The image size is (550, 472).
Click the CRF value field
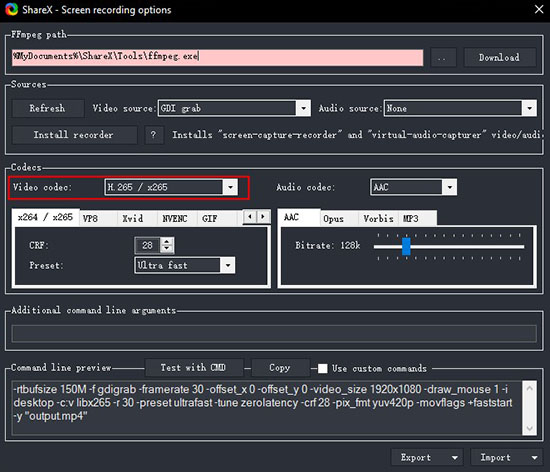point(147,245)
